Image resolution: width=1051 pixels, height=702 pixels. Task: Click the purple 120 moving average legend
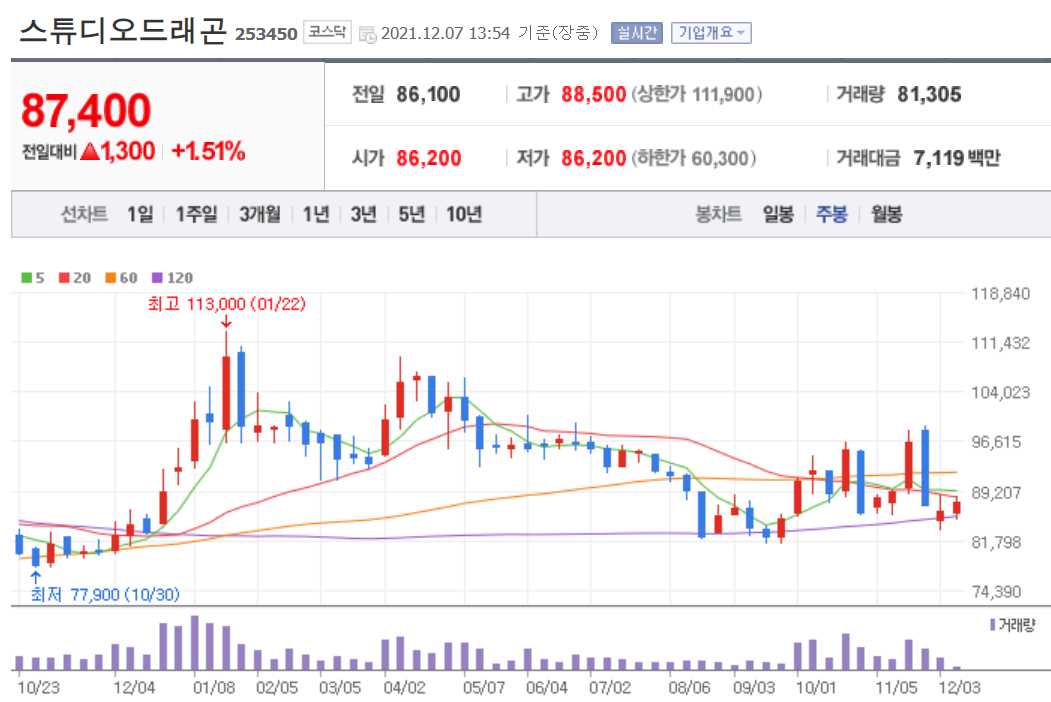172,278
